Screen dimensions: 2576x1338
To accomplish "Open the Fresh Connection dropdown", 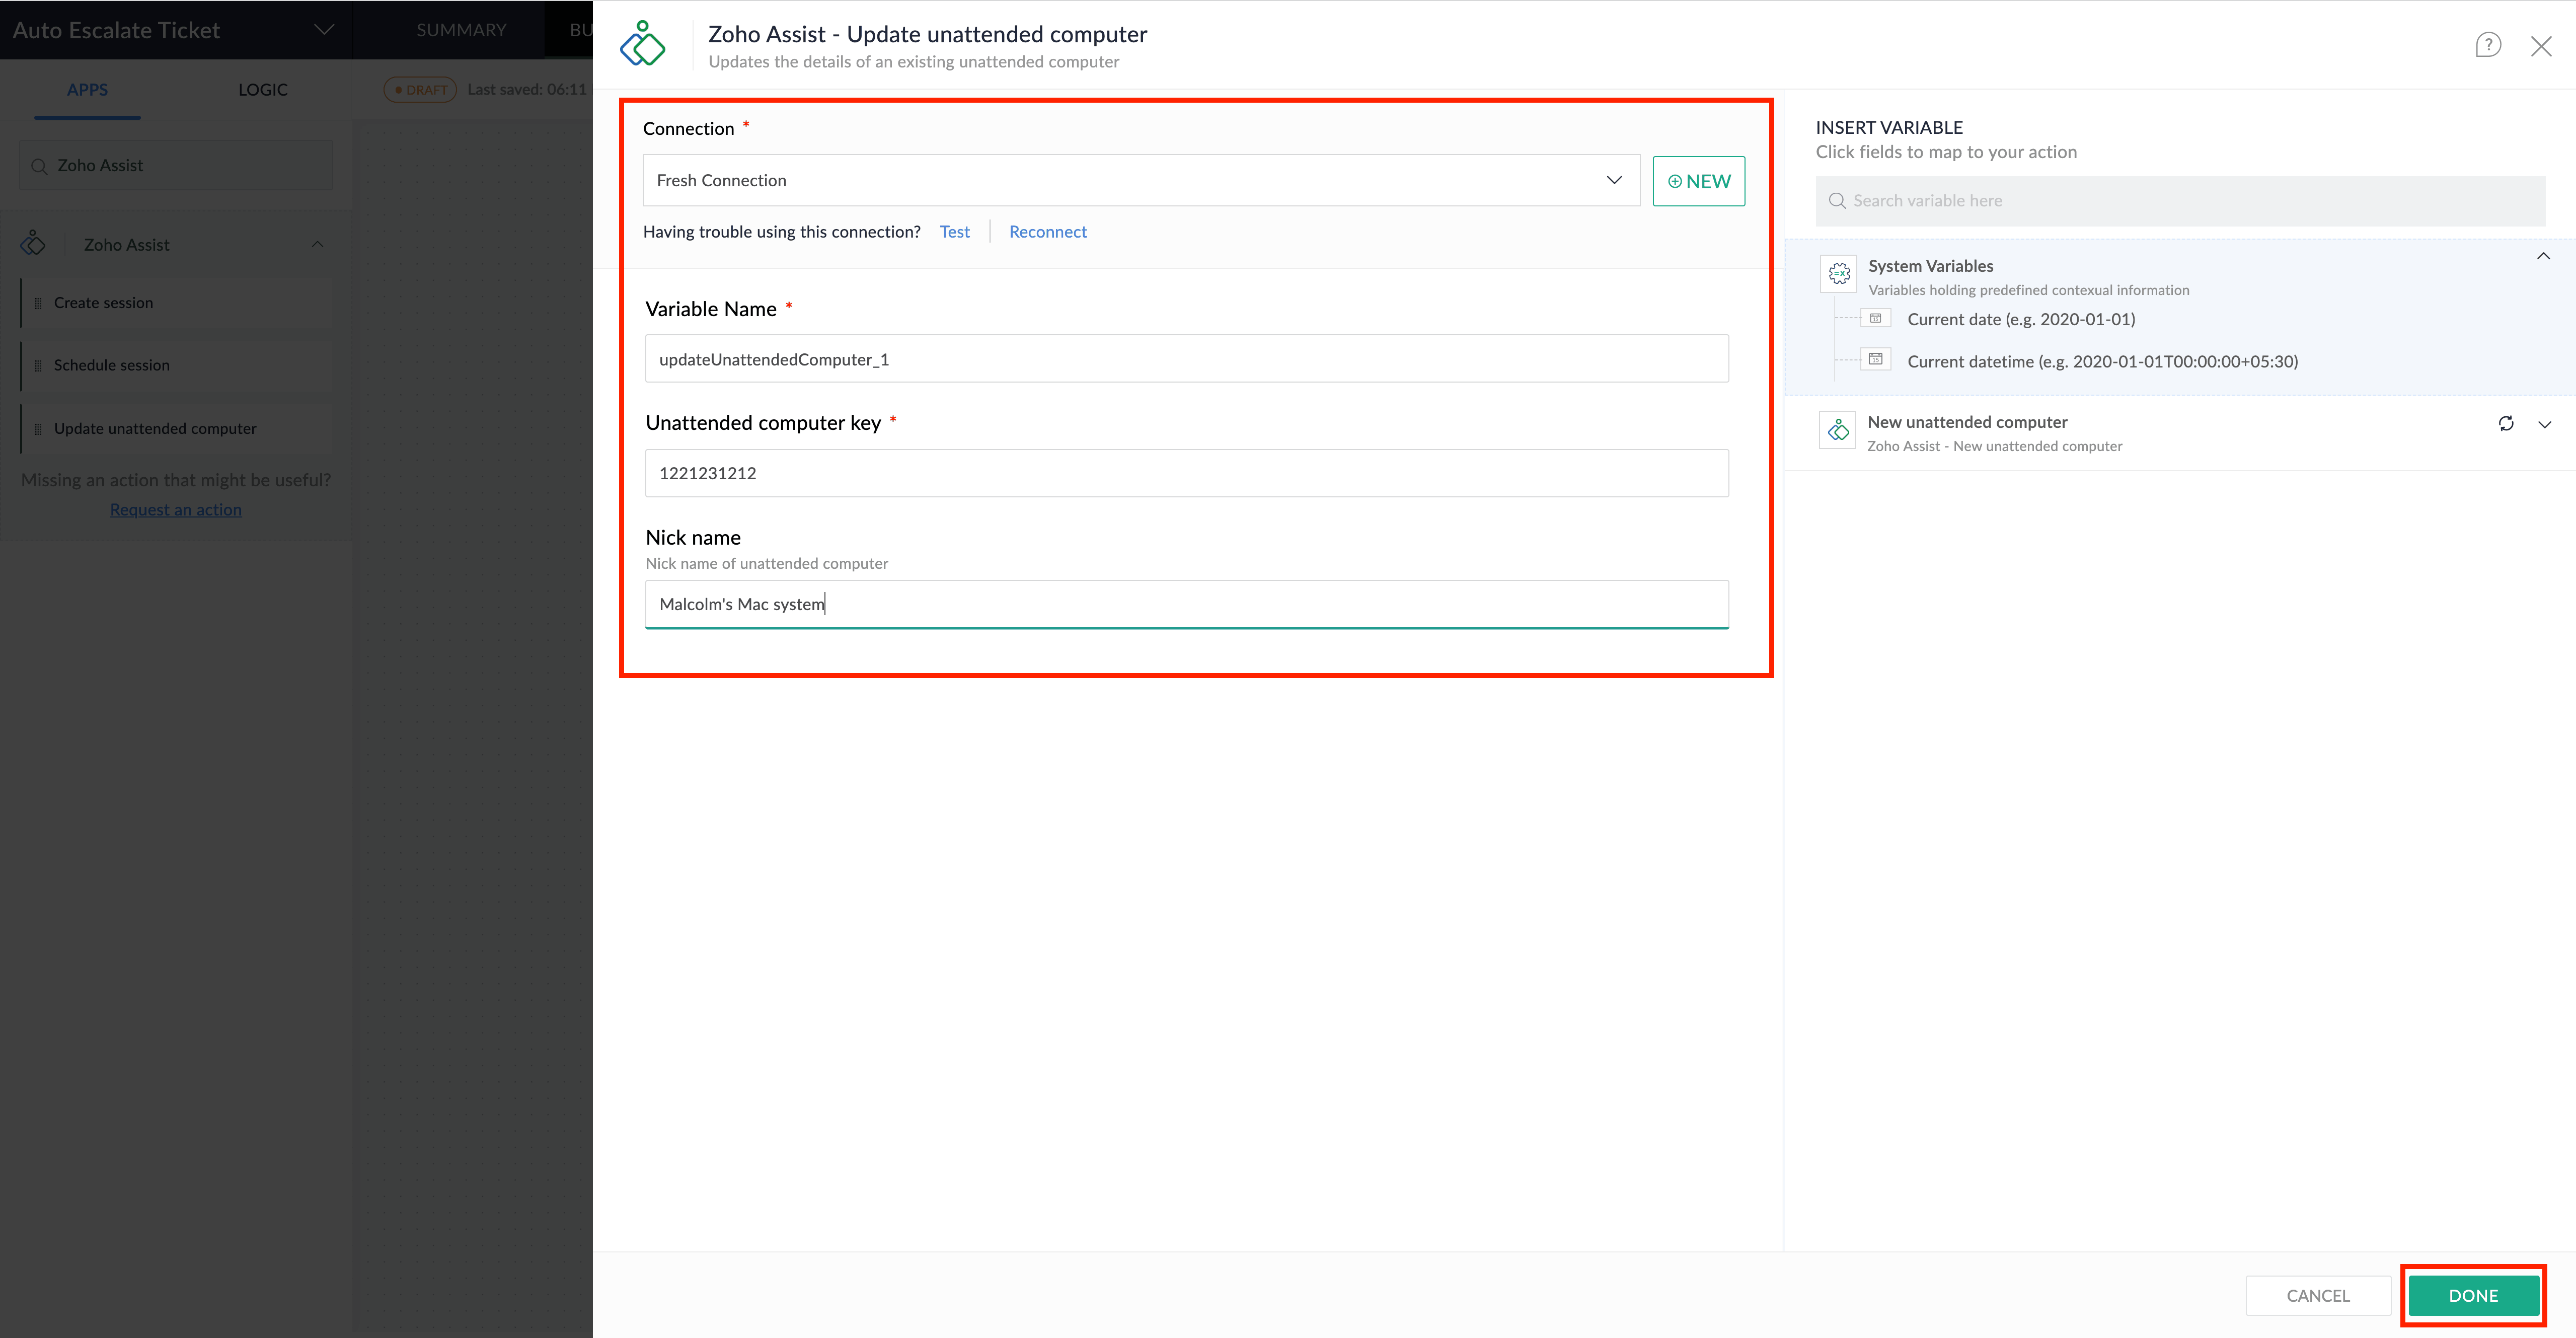I will point(1140,181).
